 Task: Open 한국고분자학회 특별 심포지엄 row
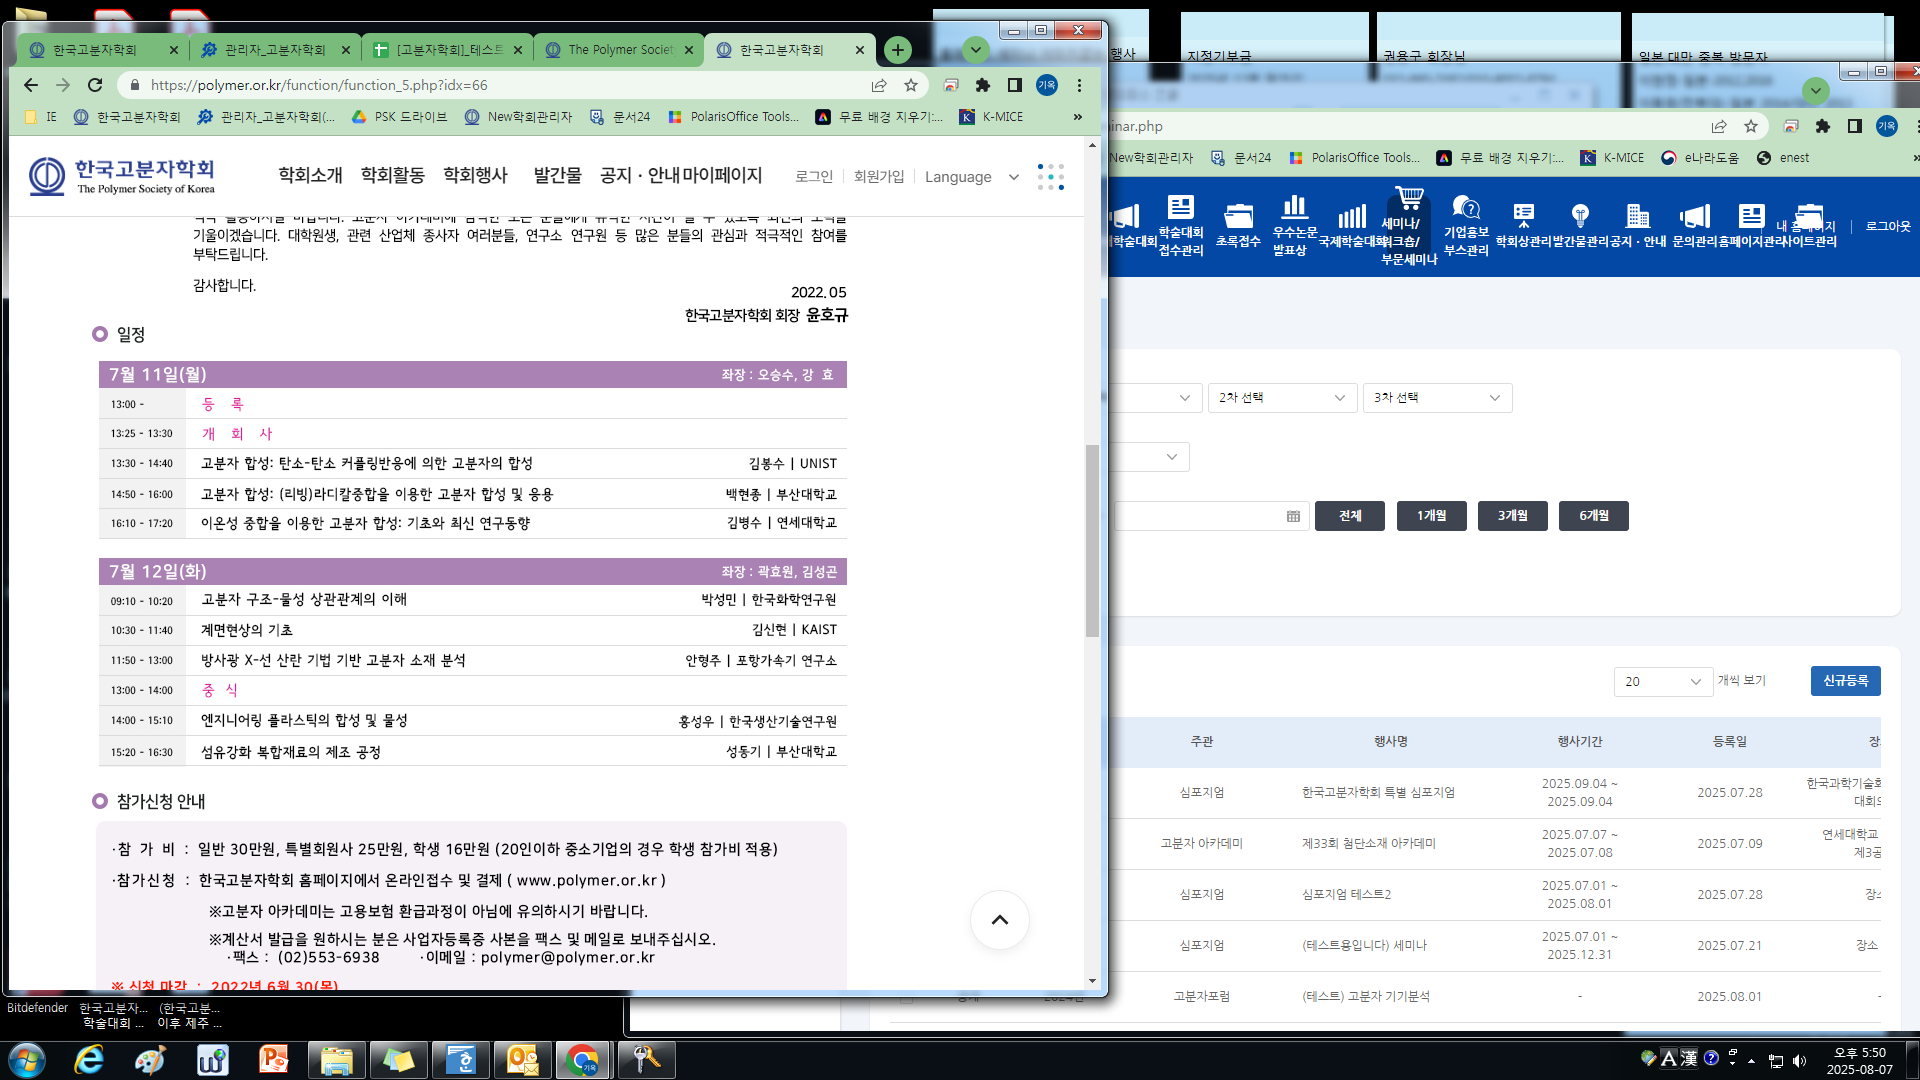[x=1378, y=793]
